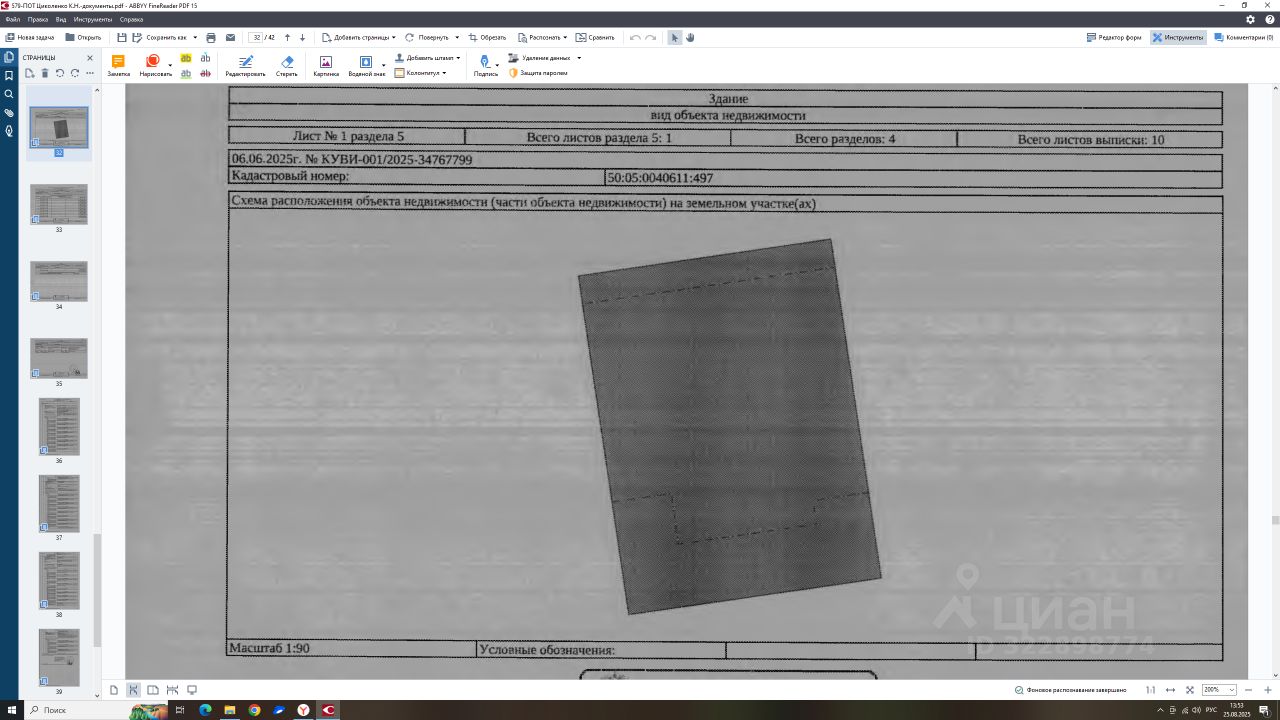
Task: Select the arrow pointer tool
Action: (675, 37)
